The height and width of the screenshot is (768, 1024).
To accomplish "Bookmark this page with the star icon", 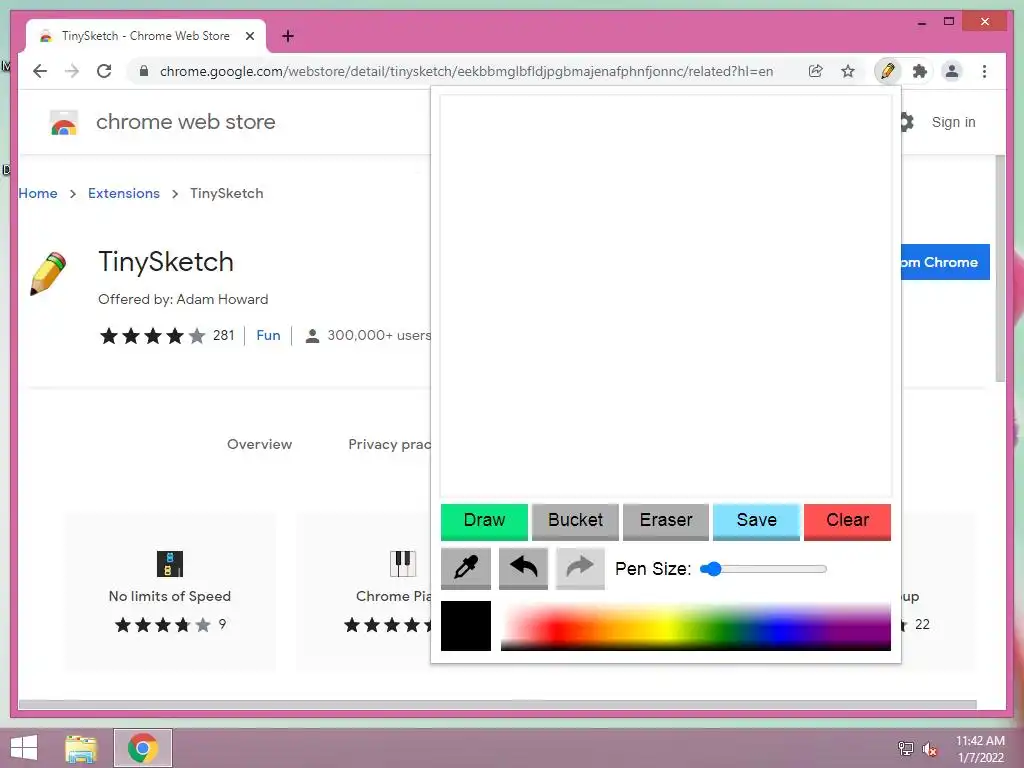I will 848,71.
